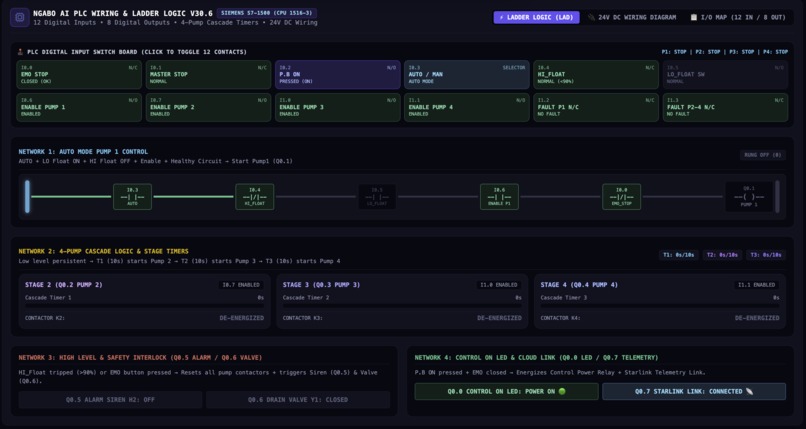Image resolution: width=806 pixels, height=429 pixels.
Task: Click the CONTACTOR K2 DE-ENERGIZED status
Action: [242, 318]
